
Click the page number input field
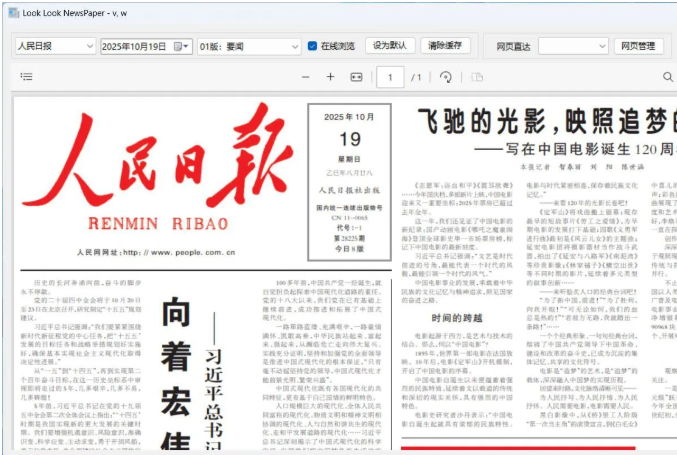[390, 77]
